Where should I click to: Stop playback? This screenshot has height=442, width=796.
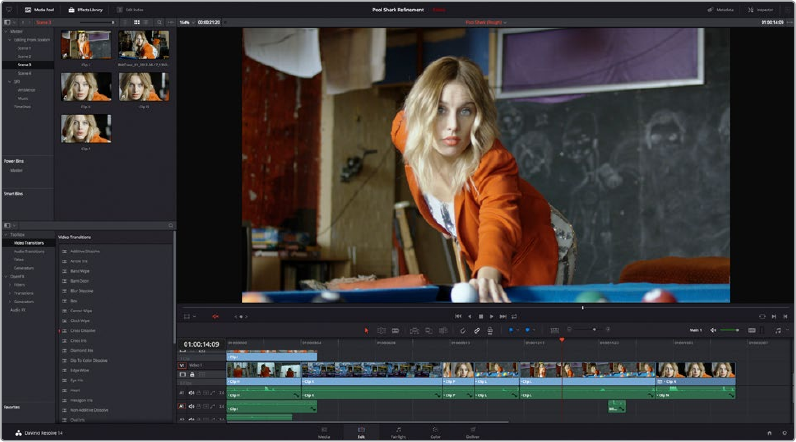pos(481,316)
